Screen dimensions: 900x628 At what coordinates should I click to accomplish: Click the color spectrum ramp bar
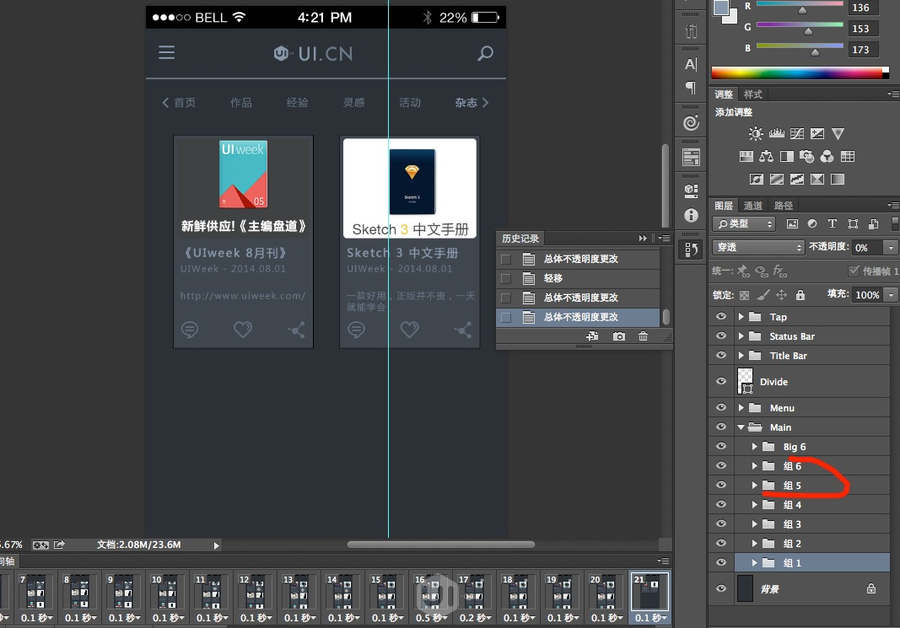[x=799, y=72]
